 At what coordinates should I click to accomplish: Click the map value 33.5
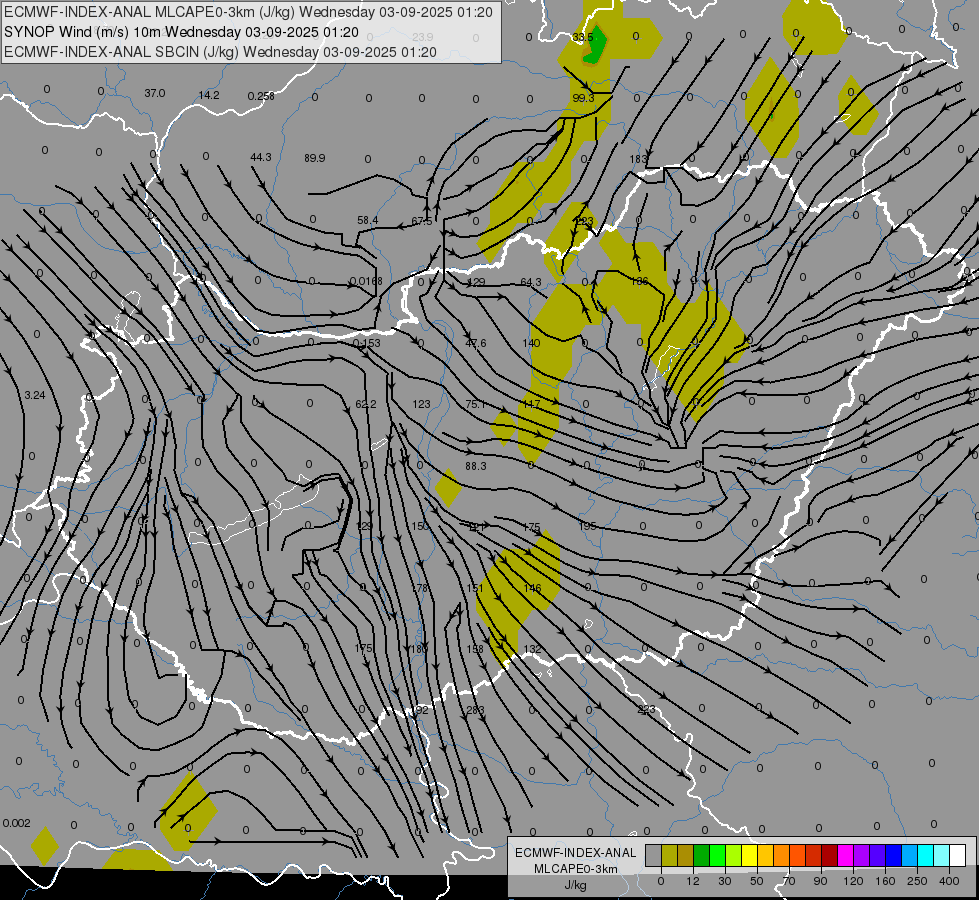click(582, 37)
